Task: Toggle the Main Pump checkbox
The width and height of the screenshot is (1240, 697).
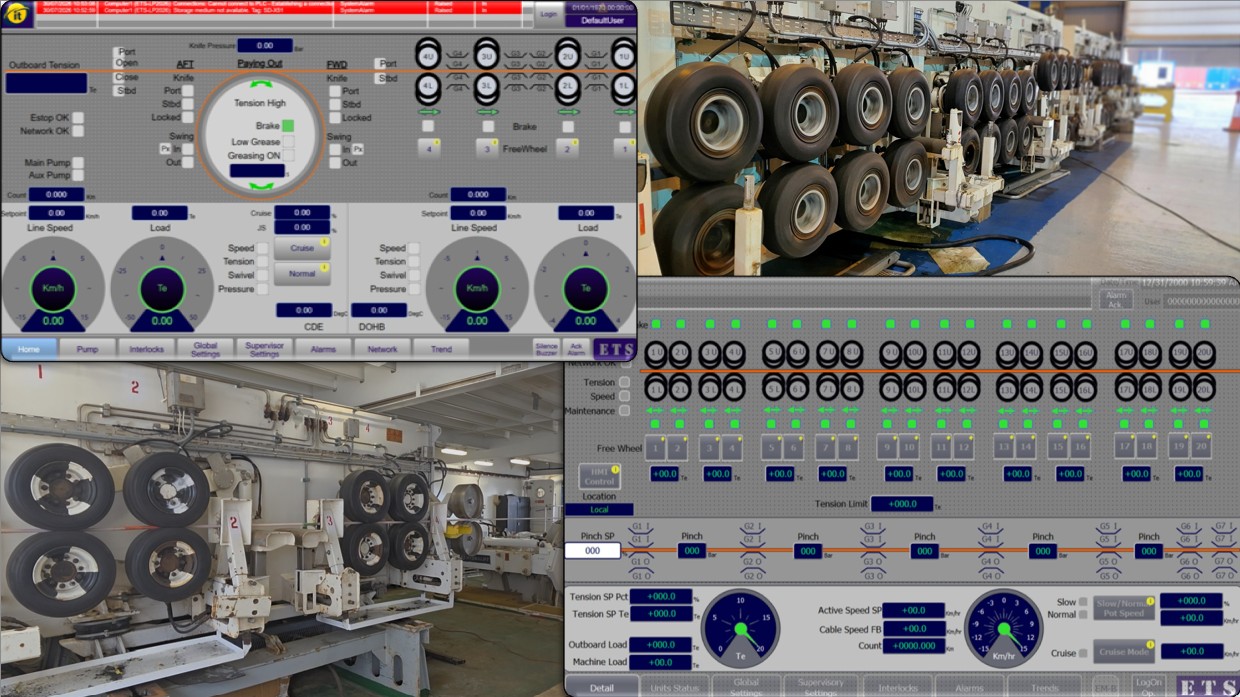Action: tap(78, 163)
